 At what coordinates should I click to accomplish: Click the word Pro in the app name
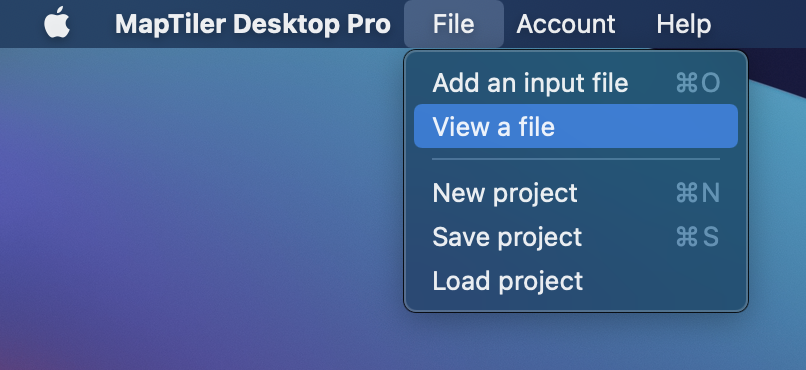coord(369,24)
